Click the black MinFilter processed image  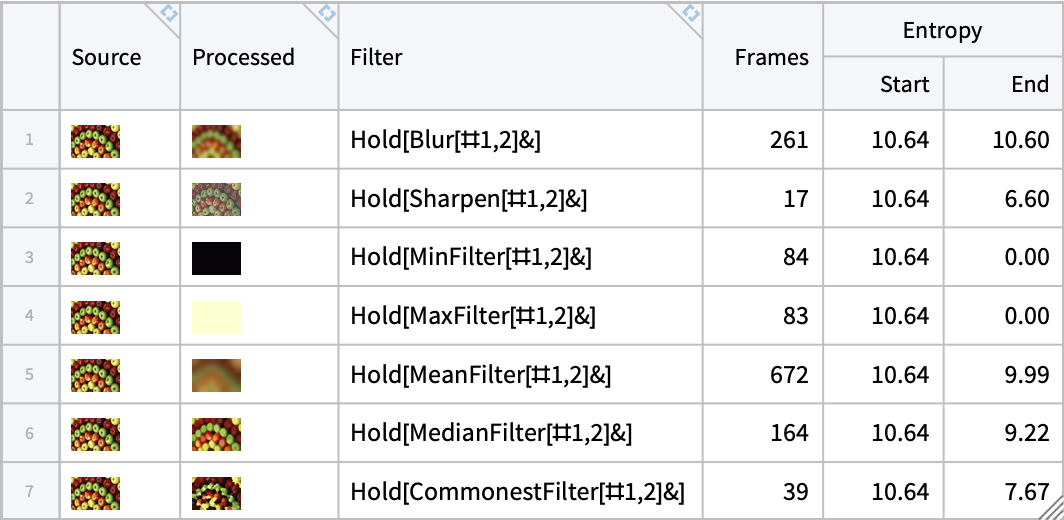click(216, 258)
